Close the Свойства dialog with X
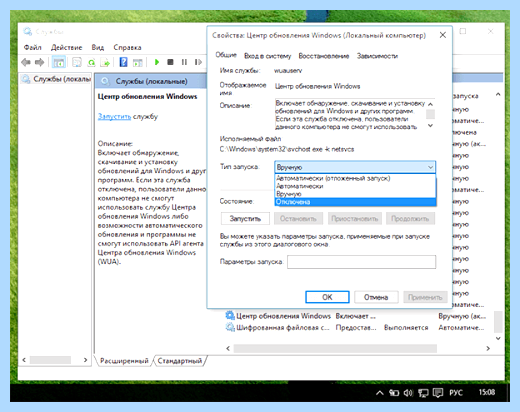The width and height of the screenshot is (520, 412). click(443, 35)
